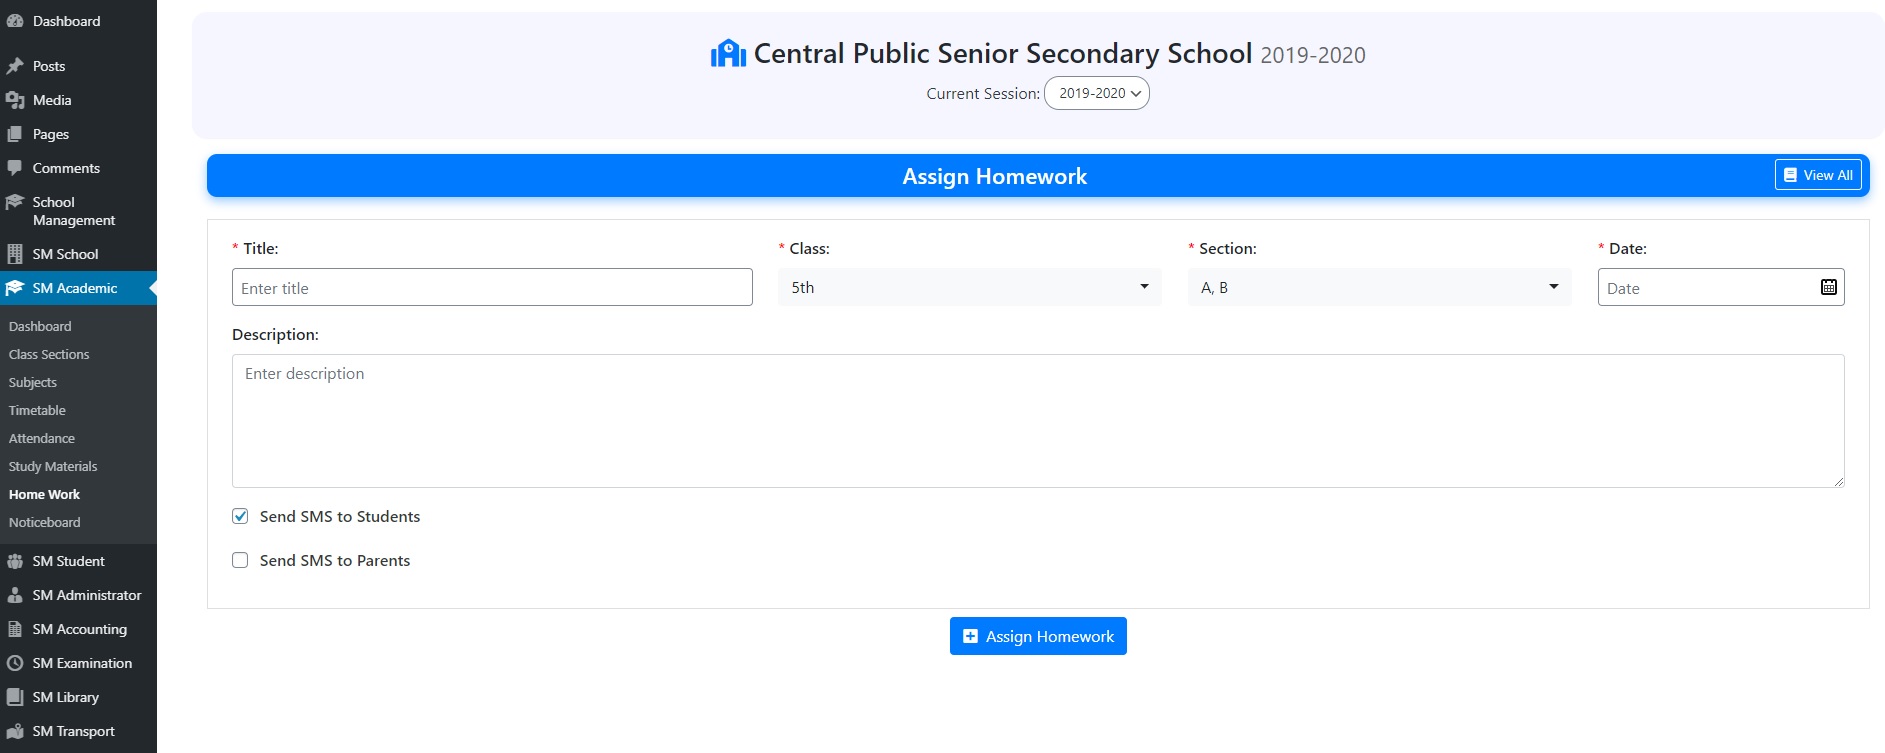The height and width of the screenshot is (753, 1885).
Task: Click the SM Library book icon
Action: tap(15, 697)
